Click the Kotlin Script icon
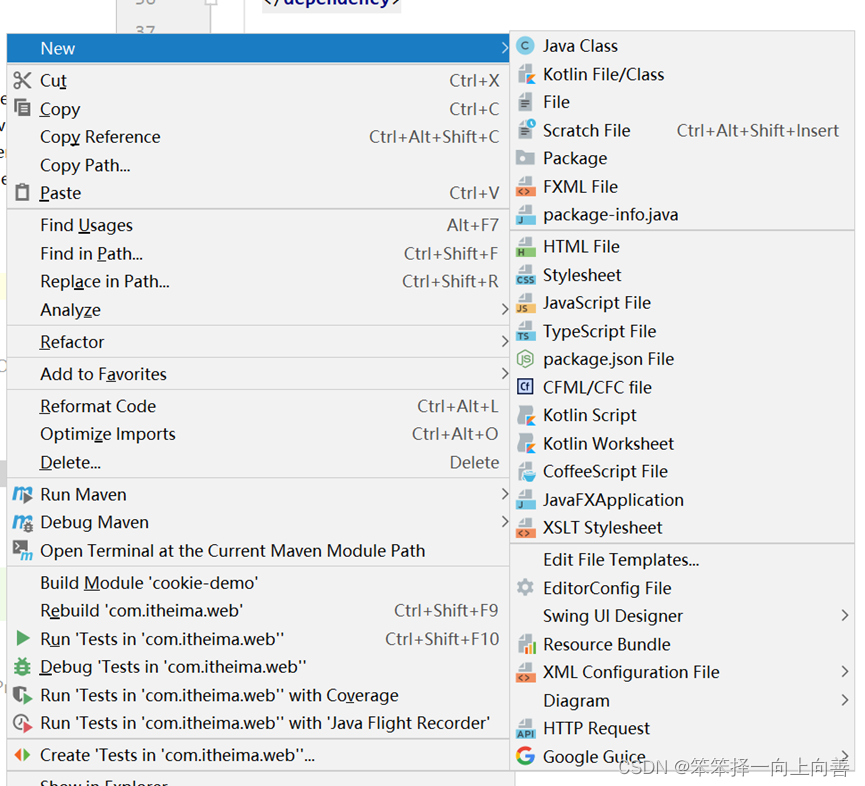The width and height of the screenshot is (865, 786). (x=526, y=415)
